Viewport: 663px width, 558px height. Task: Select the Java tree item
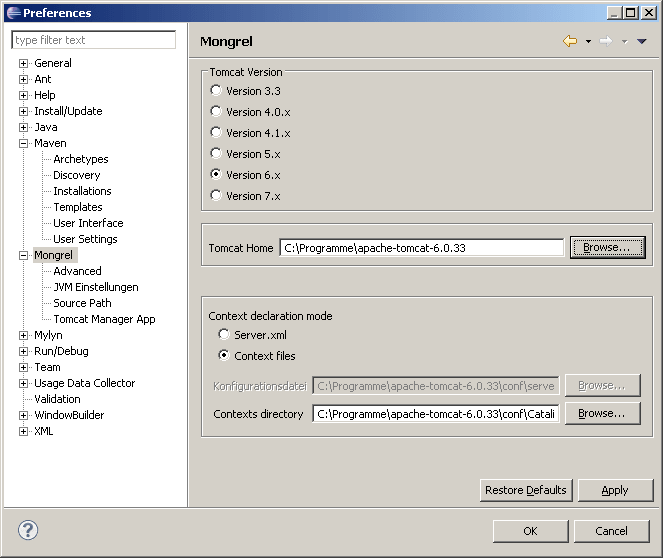click(46, 127)
